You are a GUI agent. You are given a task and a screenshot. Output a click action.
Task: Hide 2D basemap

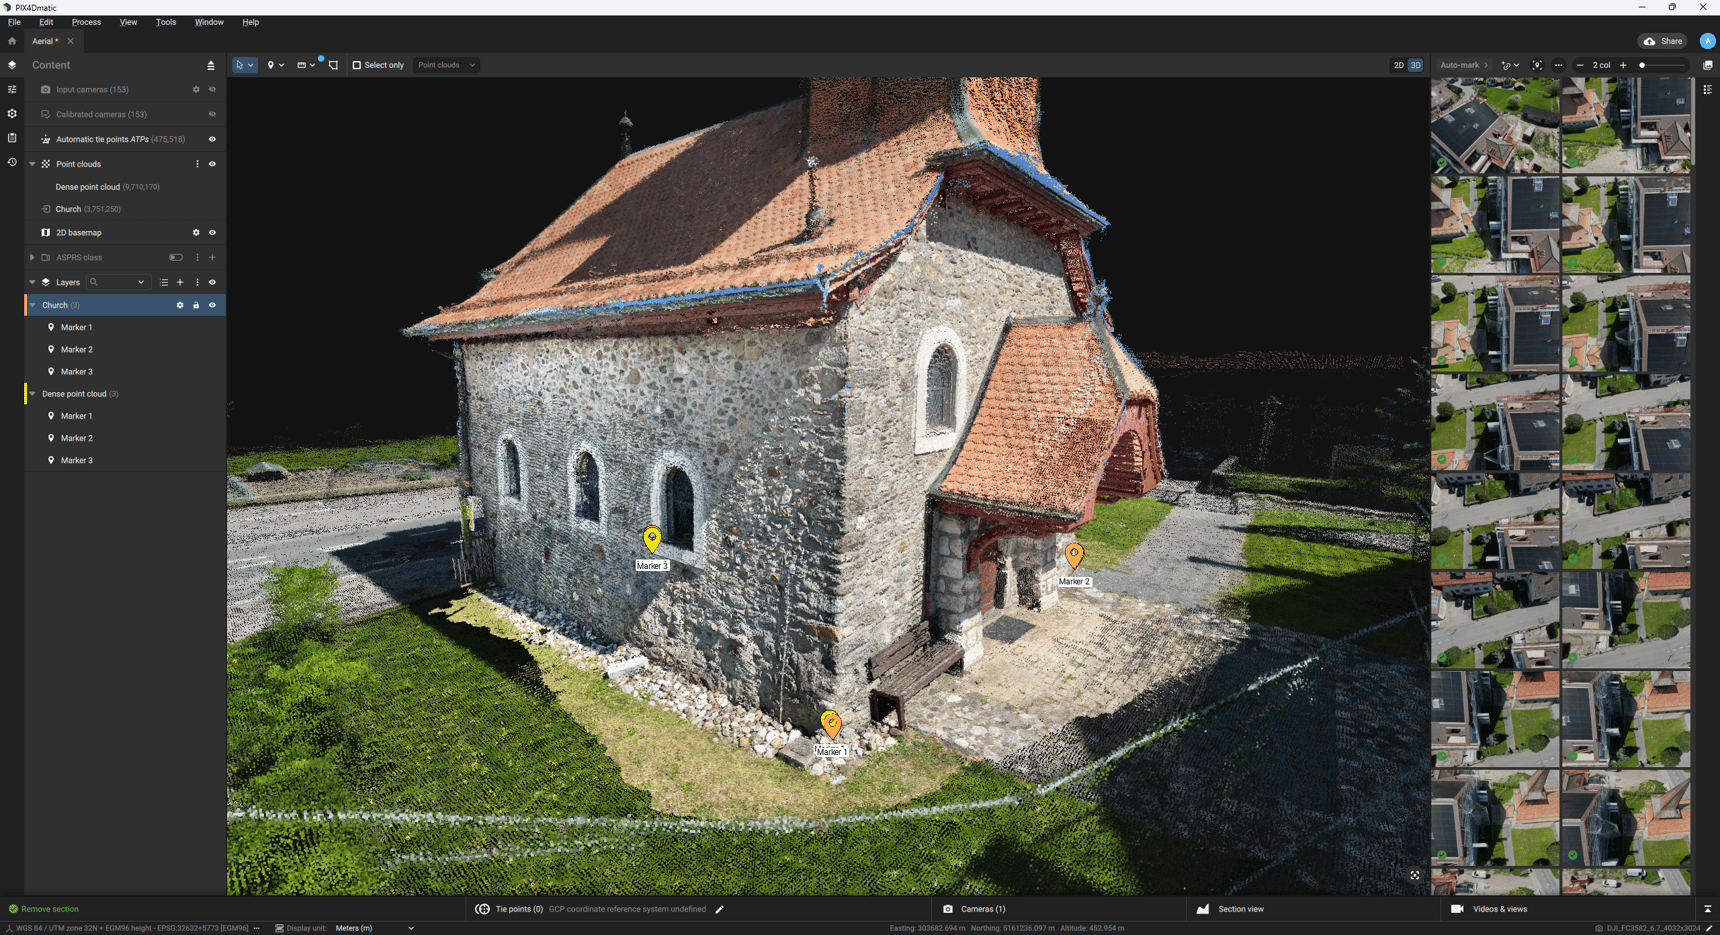[x=212, y=233]
